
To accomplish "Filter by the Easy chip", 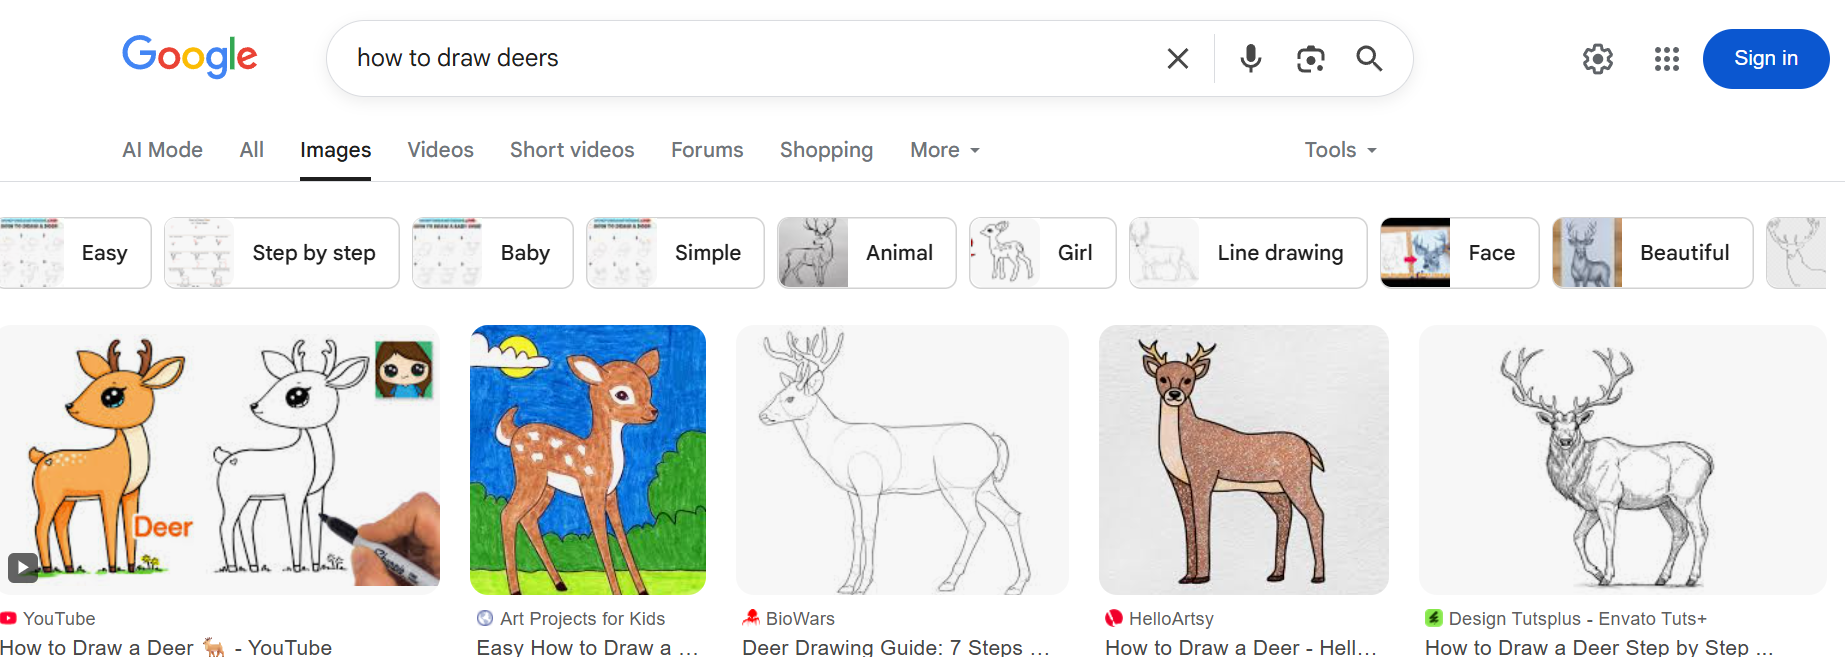I will tap(75, 253).
